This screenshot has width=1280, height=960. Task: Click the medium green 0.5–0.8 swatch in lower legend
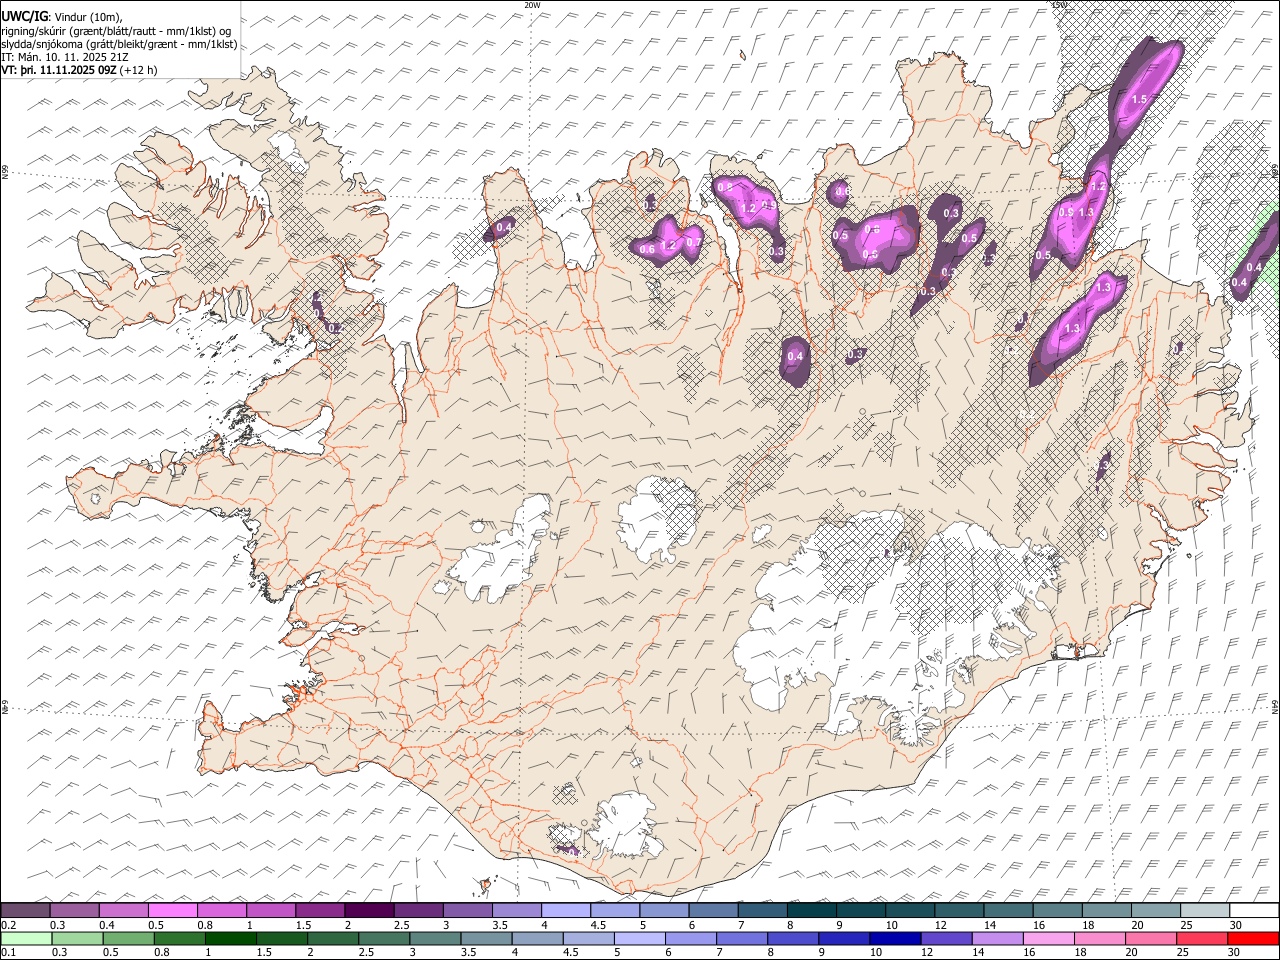pyautogui.click(x=128, y=939)
